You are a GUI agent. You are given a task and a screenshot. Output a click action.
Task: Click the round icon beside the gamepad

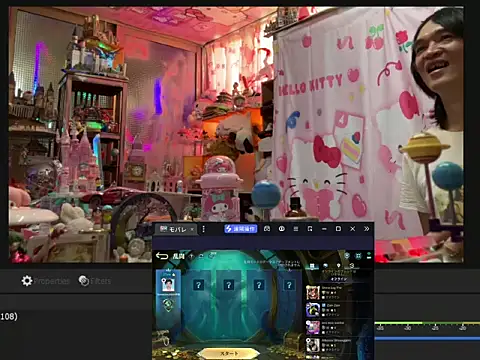[282, 229]
